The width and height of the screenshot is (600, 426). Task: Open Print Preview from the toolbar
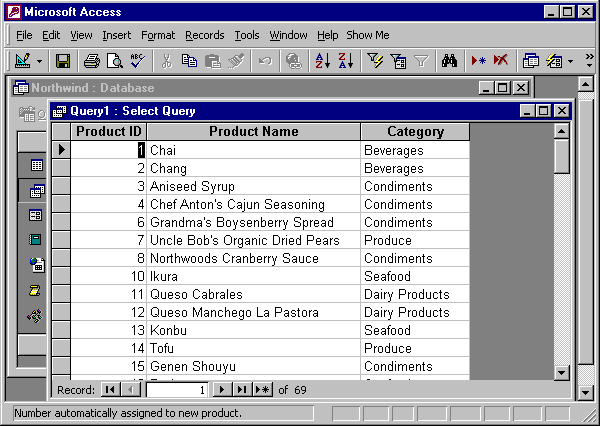[114, 61]
